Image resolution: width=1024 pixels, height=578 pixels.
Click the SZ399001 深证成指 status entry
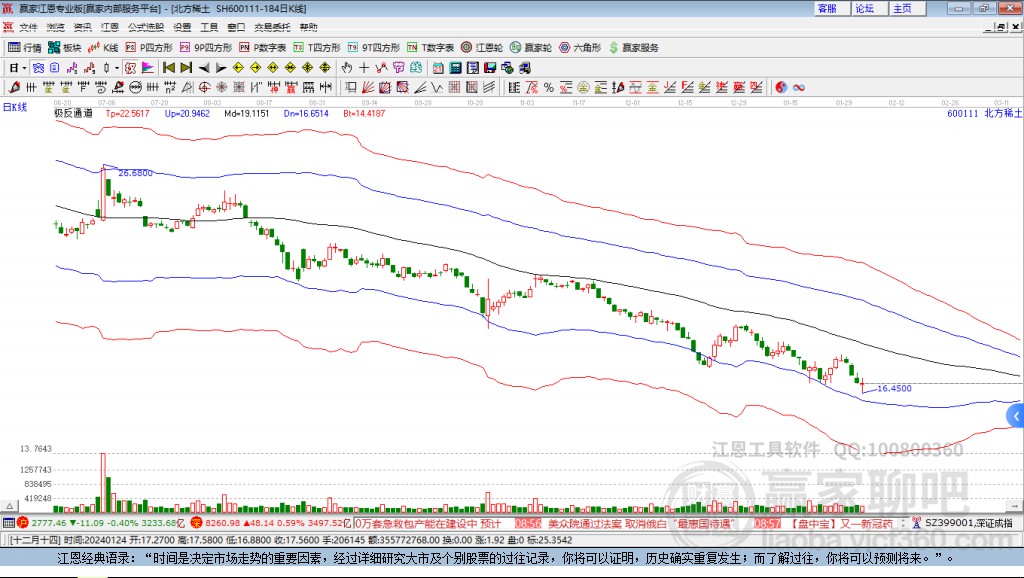coord(963,523)
